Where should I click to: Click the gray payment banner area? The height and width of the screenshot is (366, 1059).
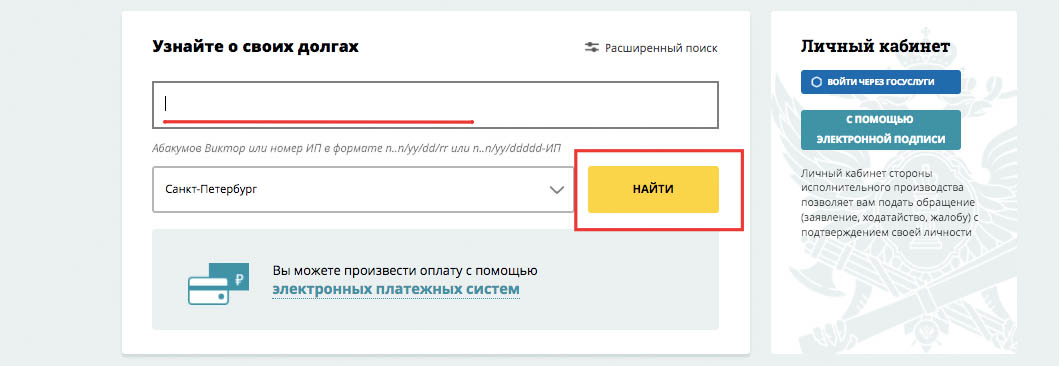click(x=435, y=280)
